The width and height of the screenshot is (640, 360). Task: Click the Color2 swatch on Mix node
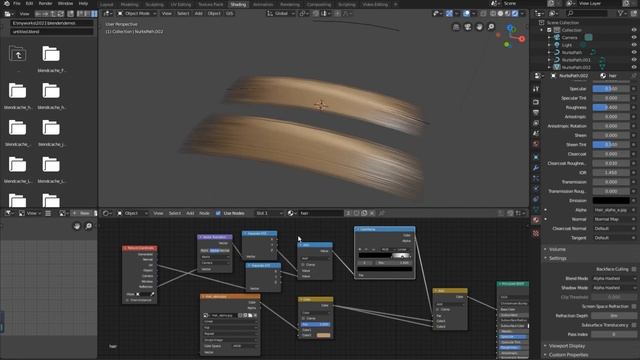point(323,335)
